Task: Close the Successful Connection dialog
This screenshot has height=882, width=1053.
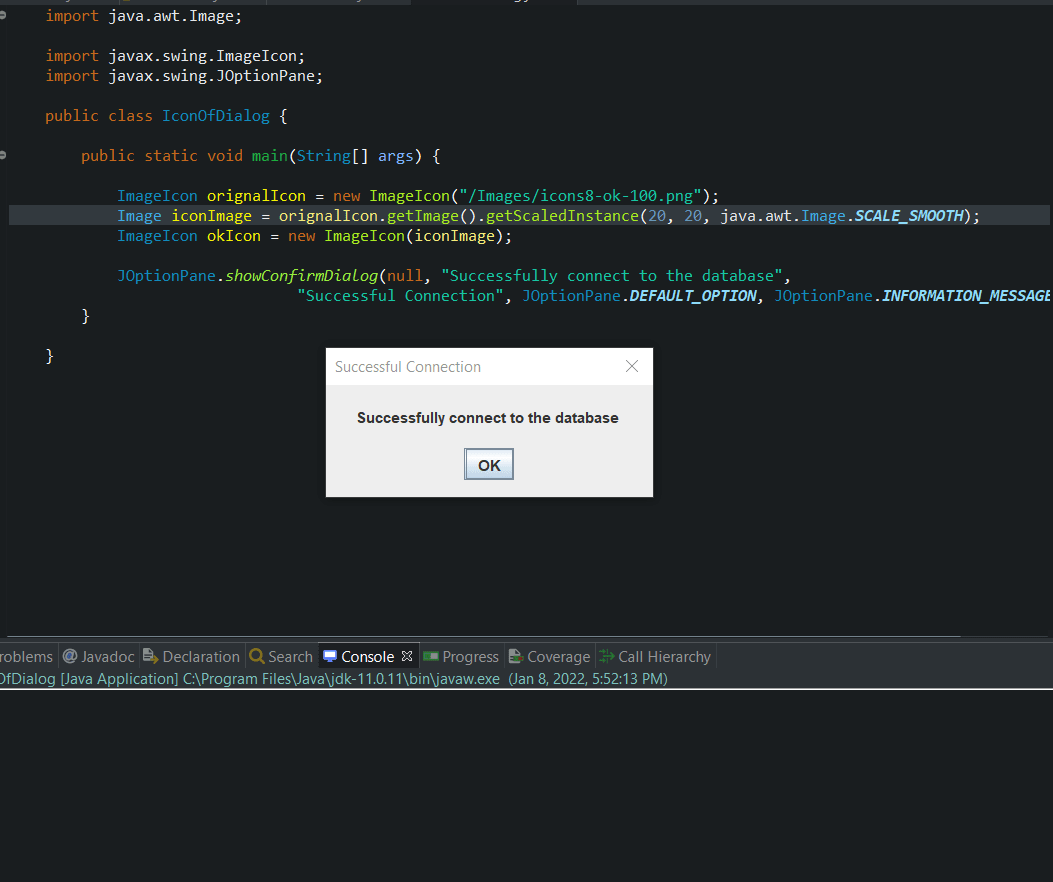Action: pos(631,366)
